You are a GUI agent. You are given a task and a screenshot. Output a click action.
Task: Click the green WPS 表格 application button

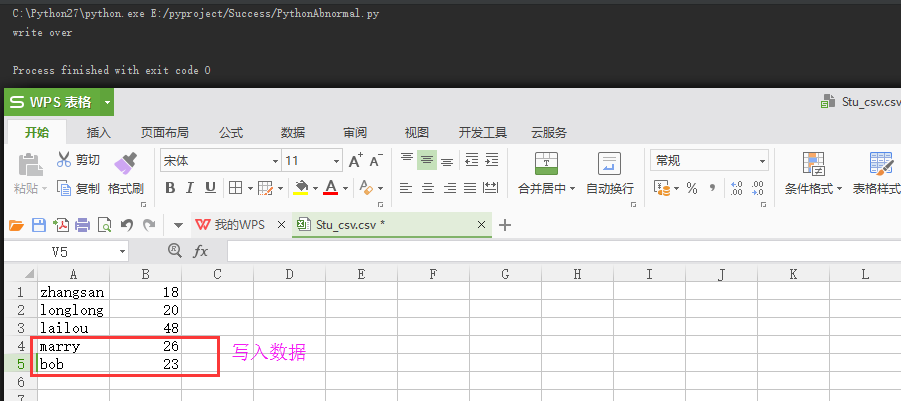pos(58,102)
